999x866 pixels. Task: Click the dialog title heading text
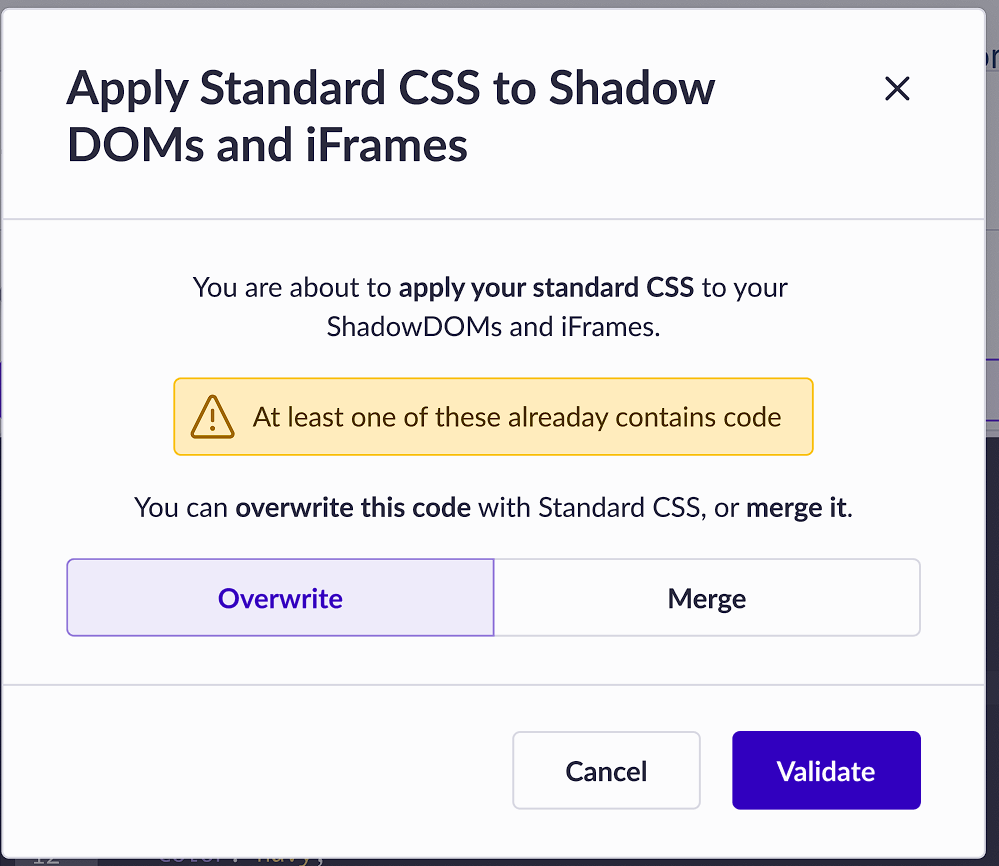coord(391,116)
